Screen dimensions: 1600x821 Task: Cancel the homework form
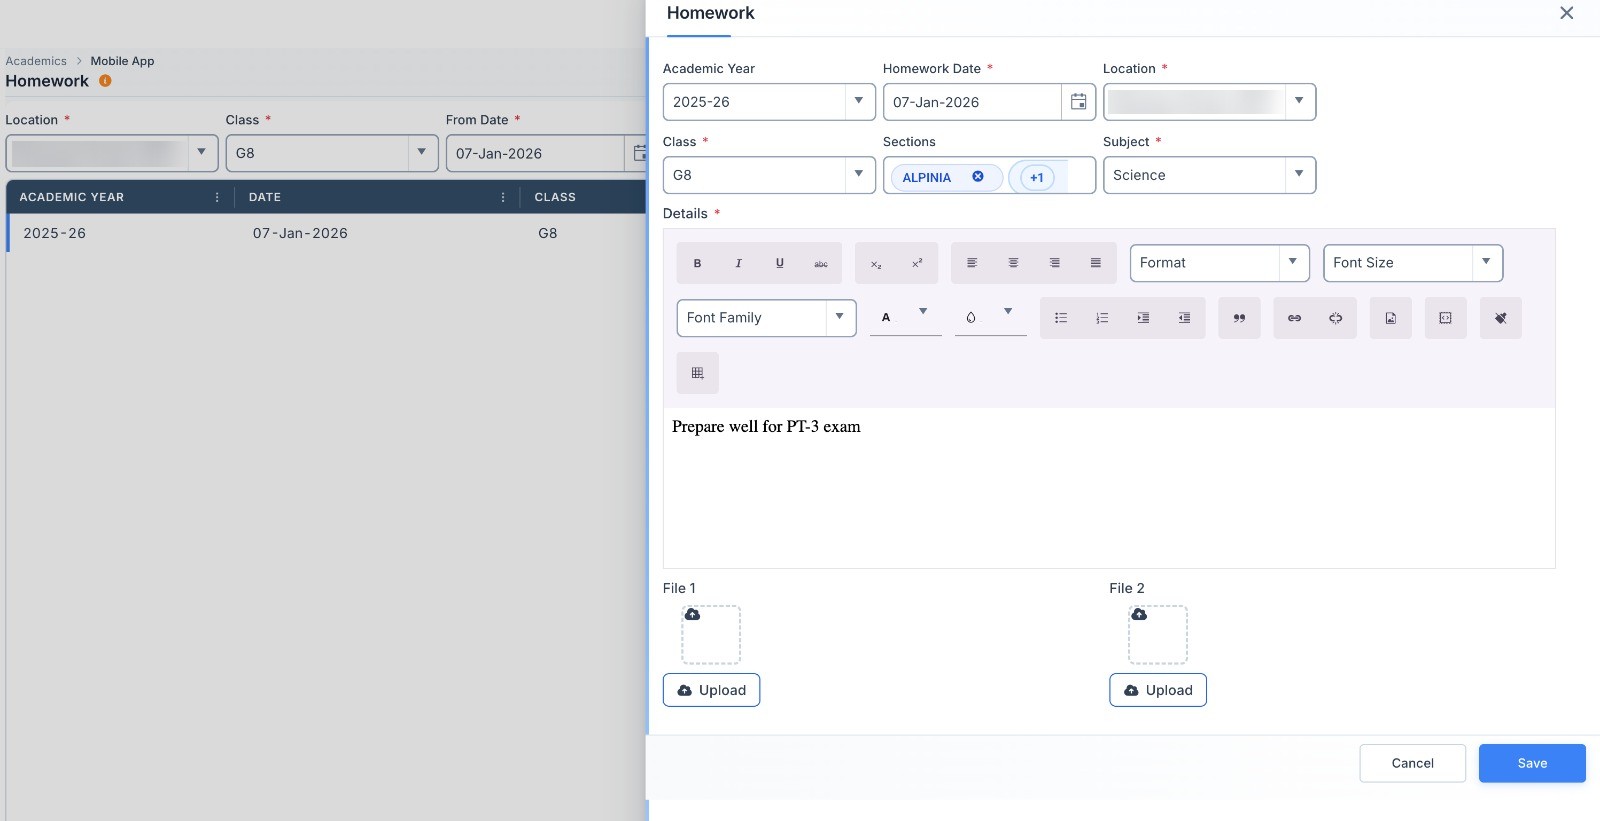(x=1412, y=763)
